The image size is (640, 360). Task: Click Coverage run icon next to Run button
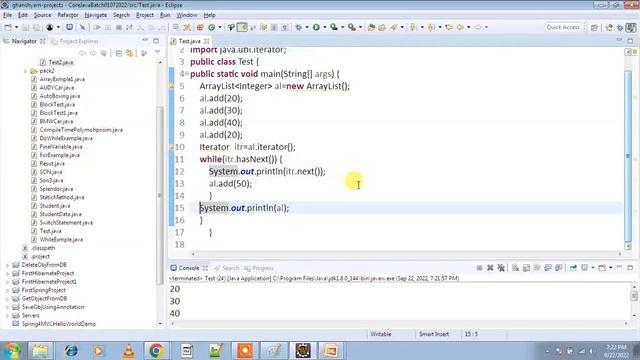(x=334, y=27)
